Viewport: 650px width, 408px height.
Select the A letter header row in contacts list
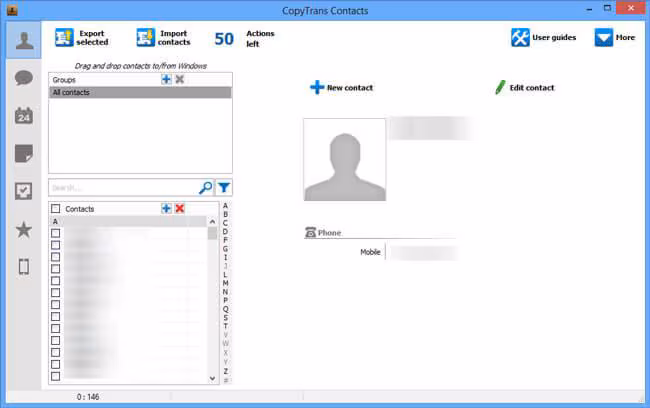[x=128, y=221]
